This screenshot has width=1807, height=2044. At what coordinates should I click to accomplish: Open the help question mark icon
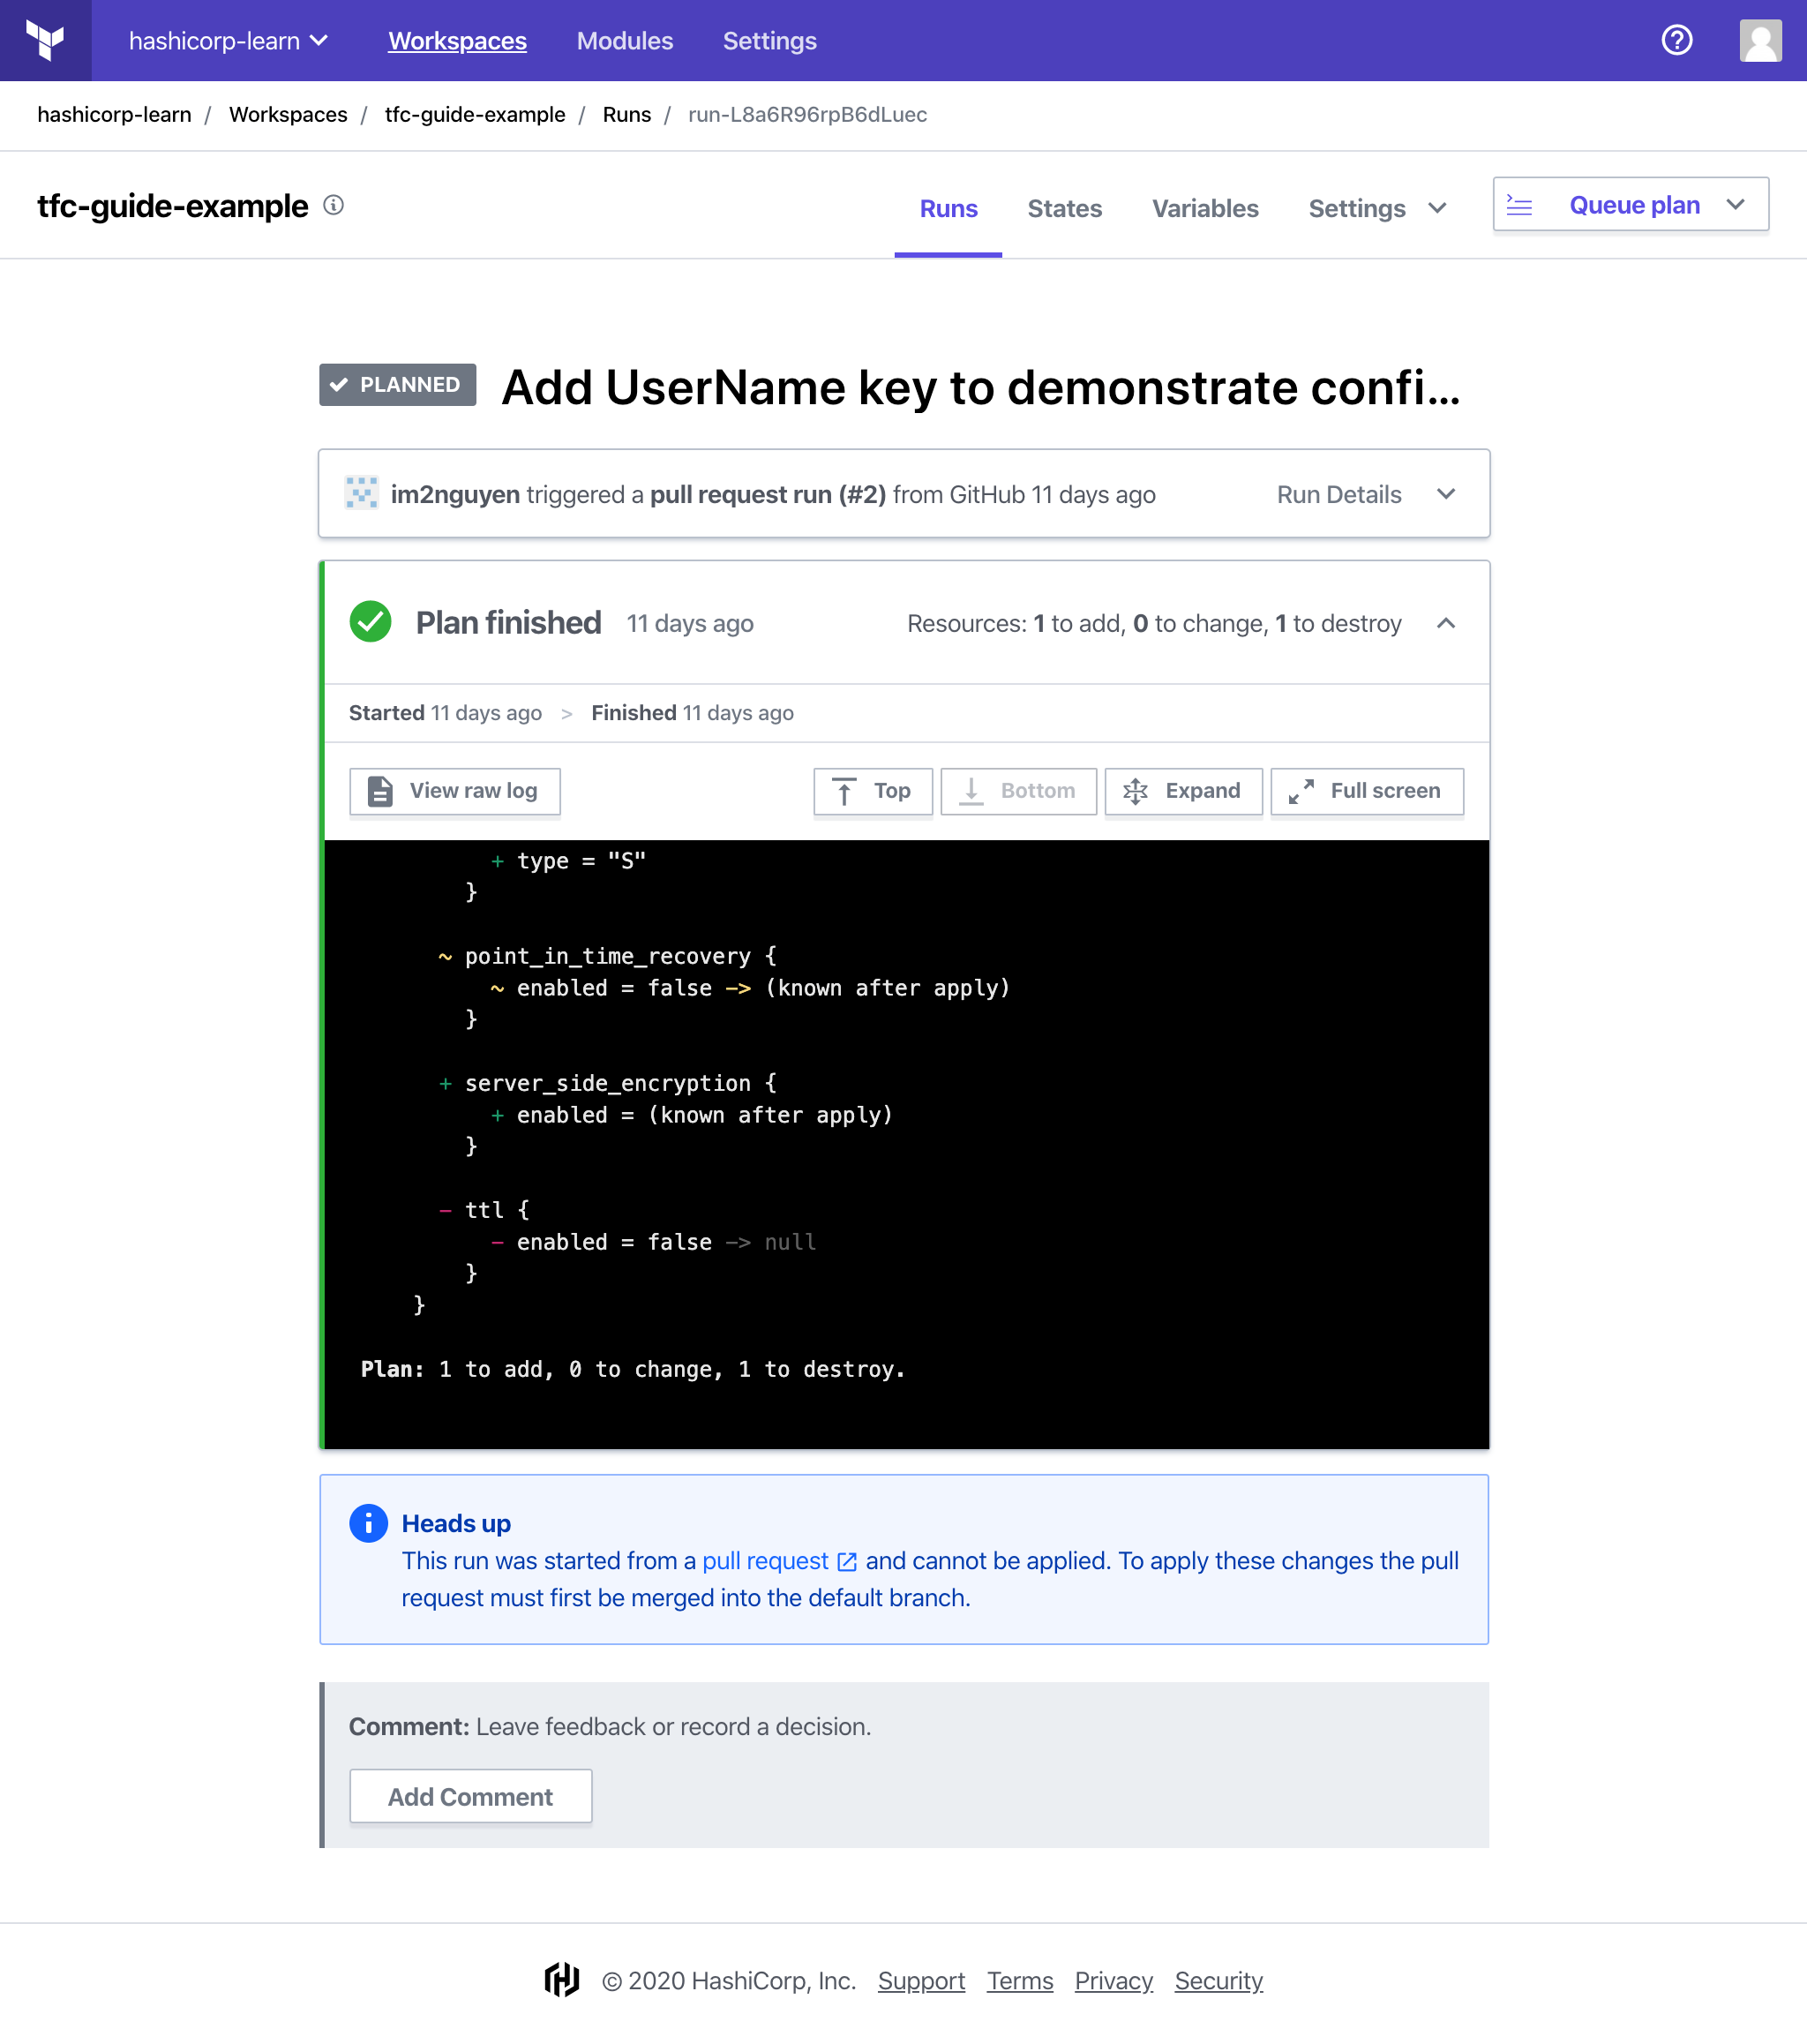(x=1676, y=40)
